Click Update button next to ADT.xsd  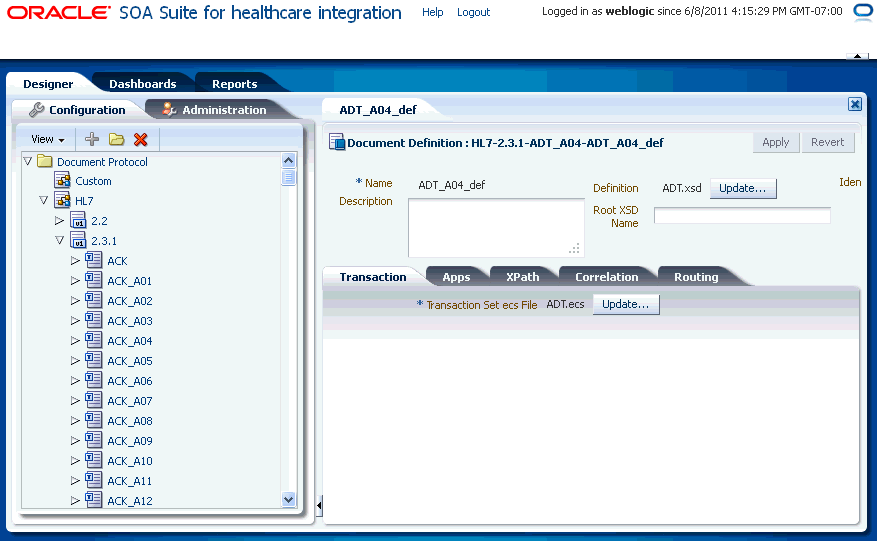[x=743, y=189]
